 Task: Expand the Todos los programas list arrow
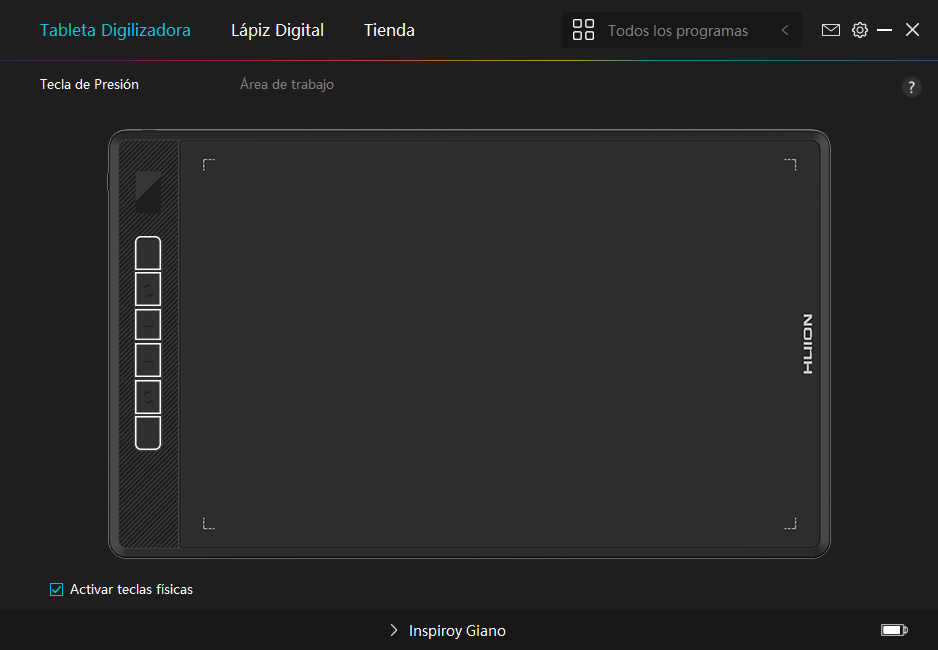click(x=785, y=31)
